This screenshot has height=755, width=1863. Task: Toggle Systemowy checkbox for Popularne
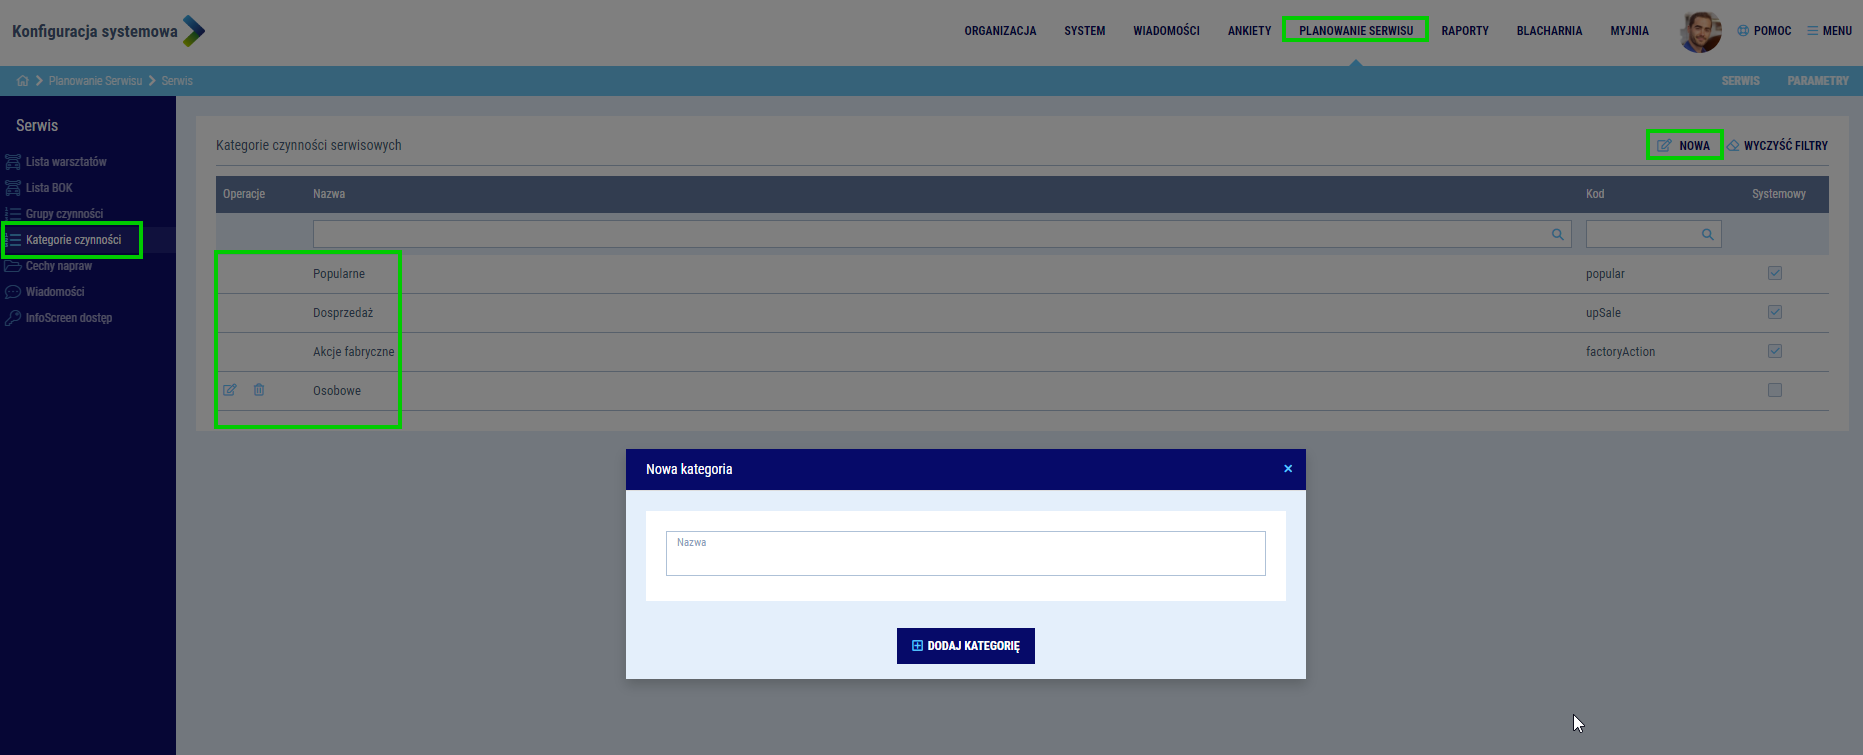1775,273
